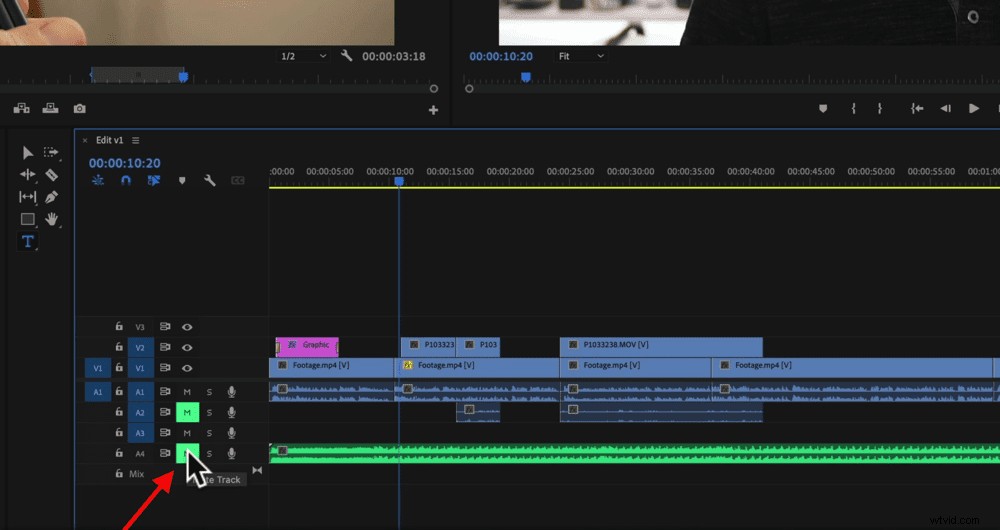Click the Program monitor playhead marker
Image resolution: width=1000 pixels, height=530 pixels.
click(526, 77)
